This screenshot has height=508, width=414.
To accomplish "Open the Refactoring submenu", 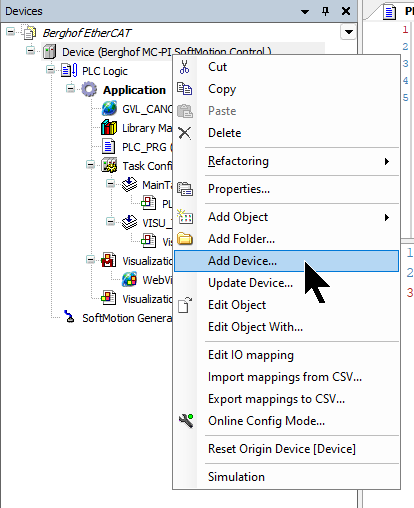I will [287, 161].
